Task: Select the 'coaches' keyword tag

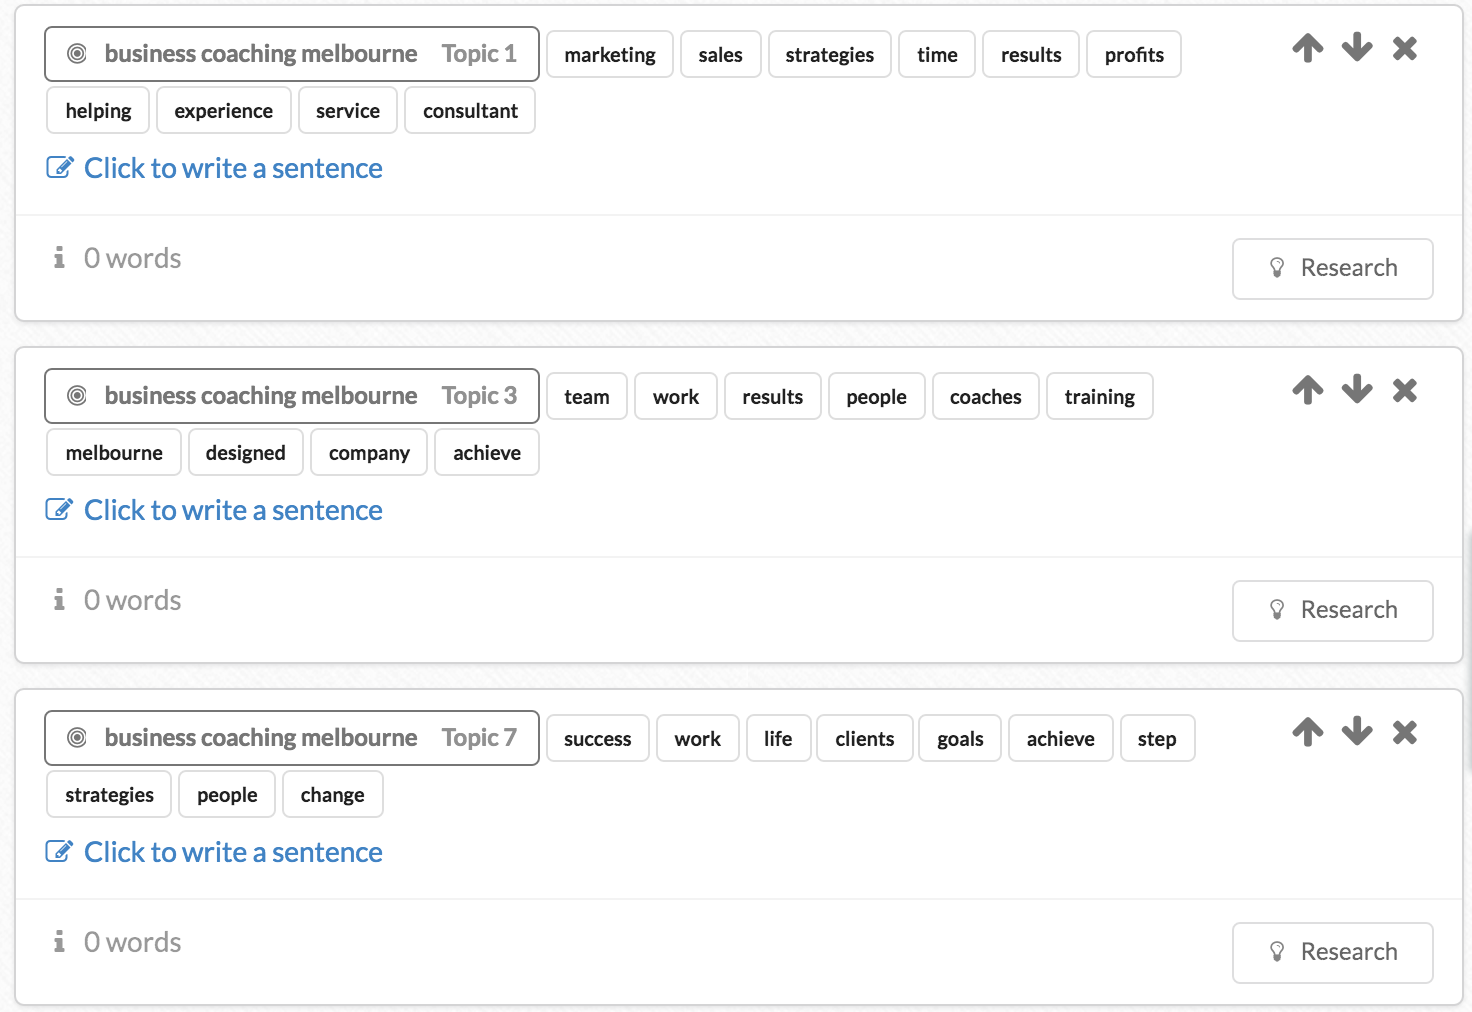Action: click(986, 396)
